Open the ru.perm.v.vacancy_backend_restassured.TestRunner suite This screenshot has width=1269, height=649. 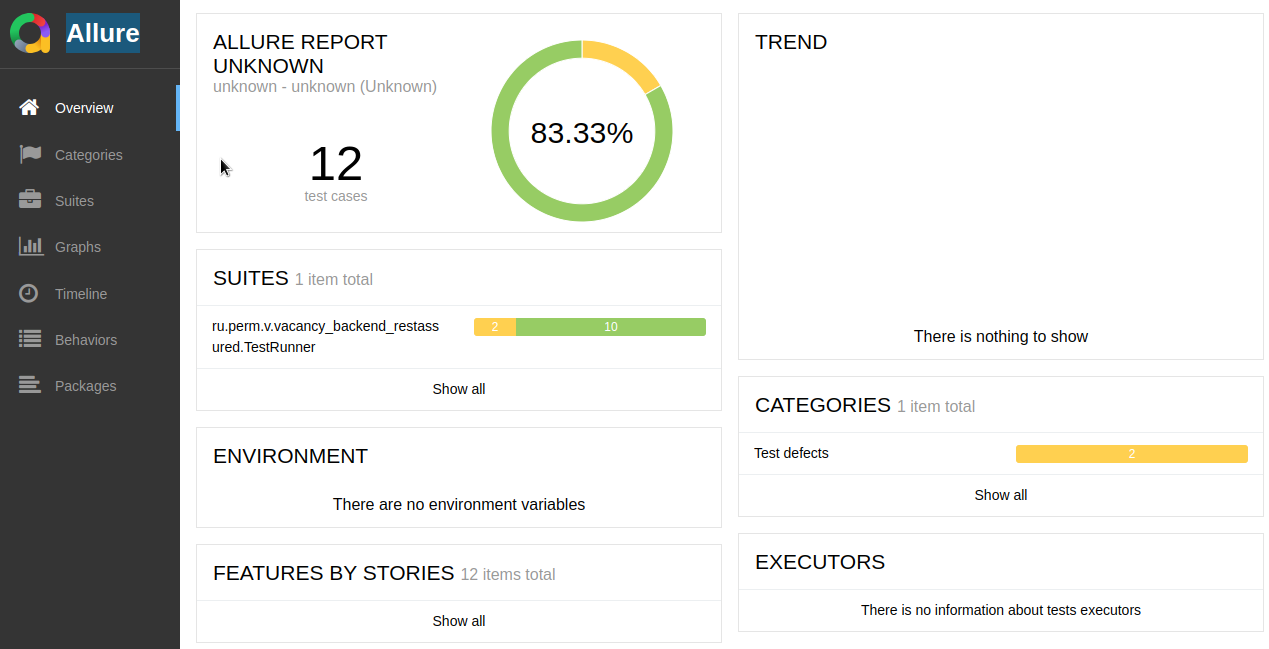click(x=459, y=337)
